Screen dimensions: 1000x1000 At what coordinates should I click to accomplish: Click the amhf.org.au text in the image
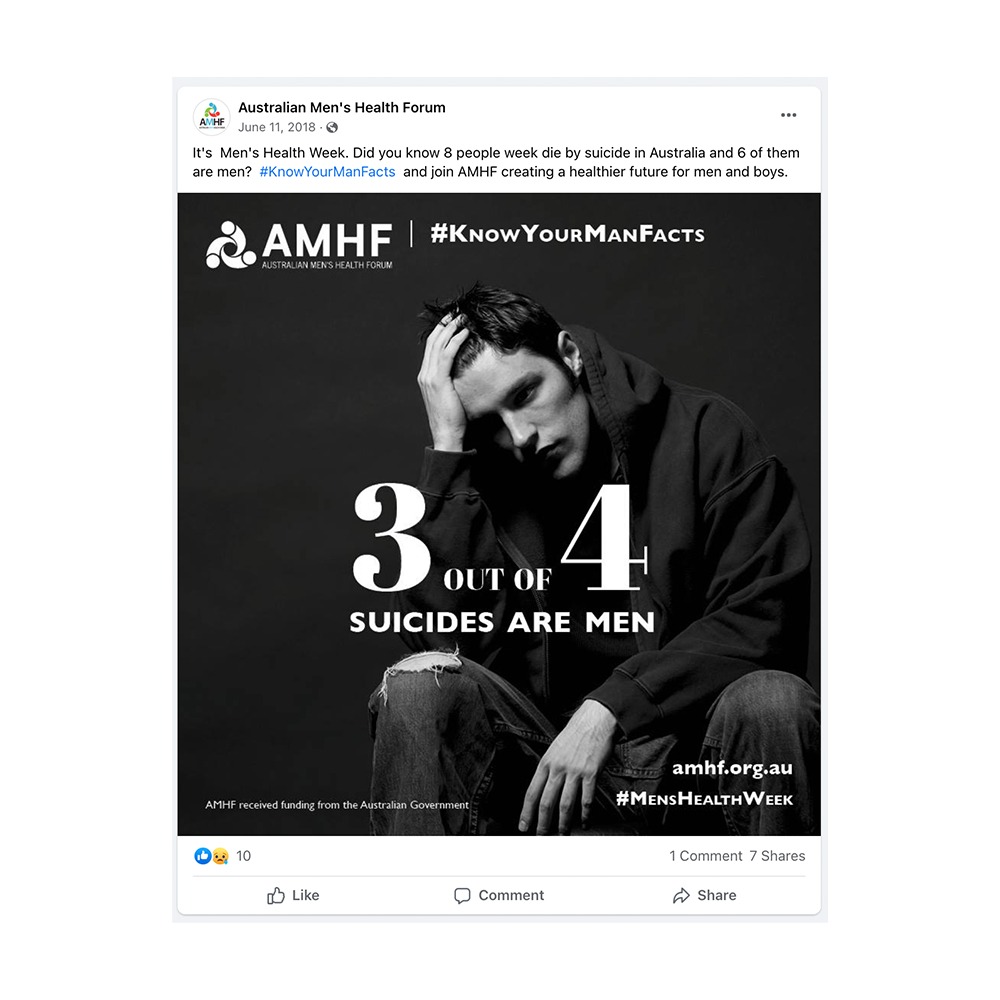(732, 768)
